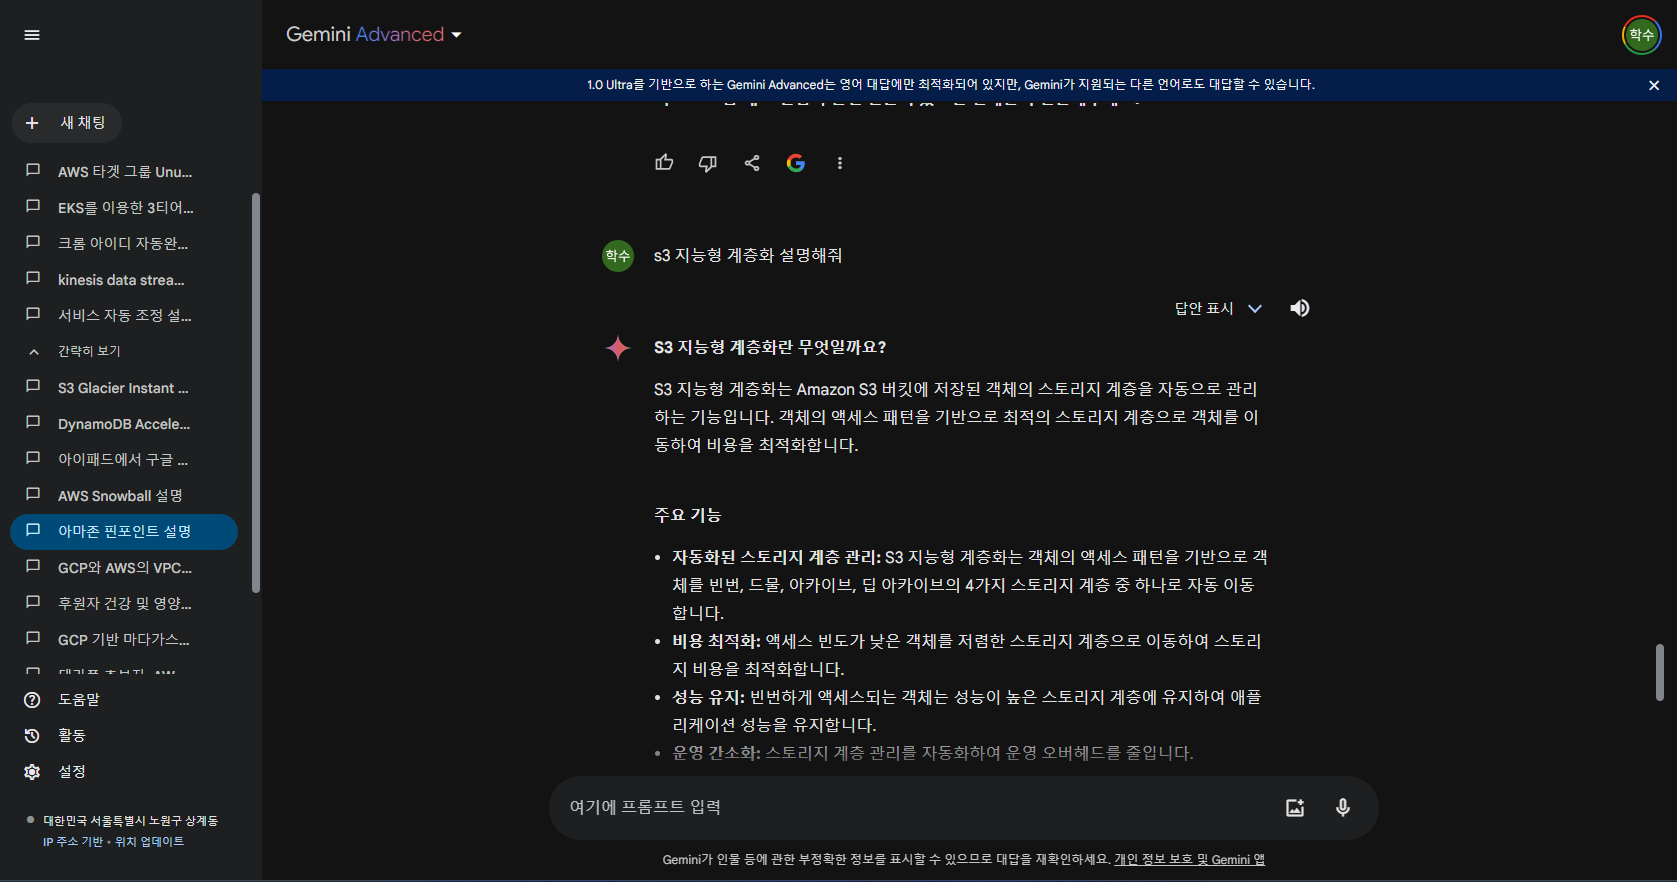
Task: Click the Google double-check icon
Action: tap(796, 163)
